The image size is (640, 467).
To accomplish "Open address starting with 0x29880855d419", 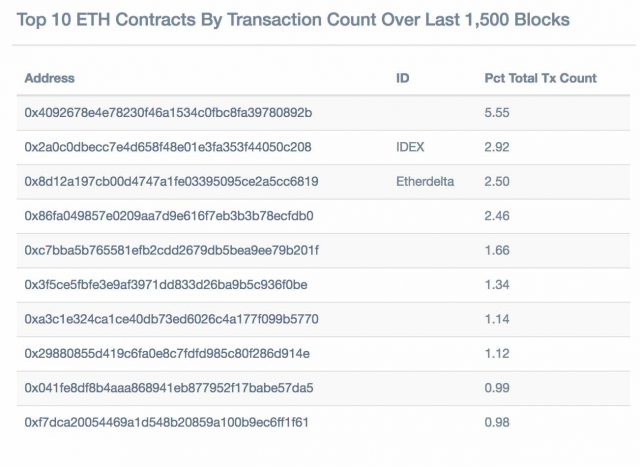I will 167,353.
